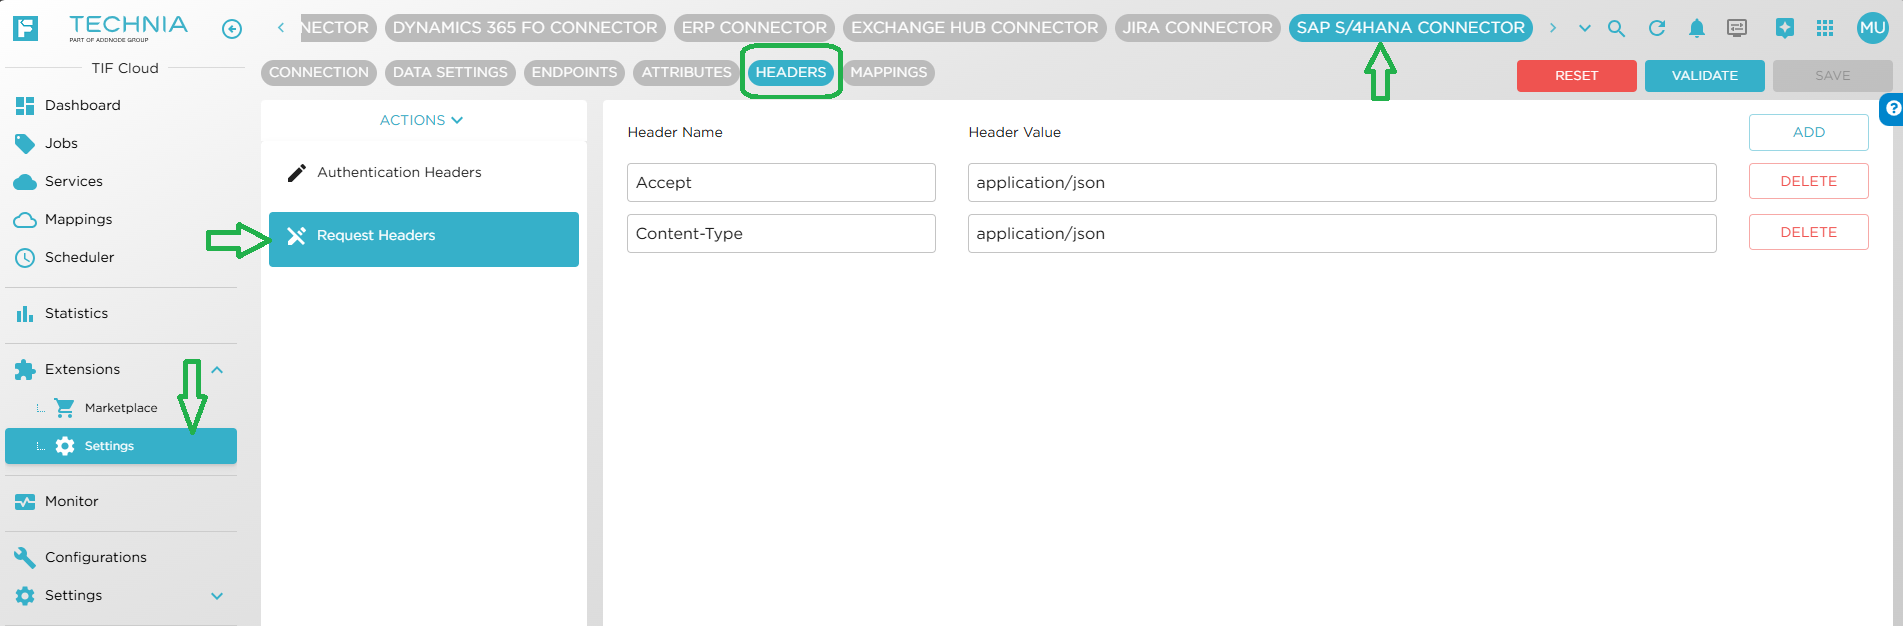The image size is (1903, 626).
Task: Open Marketplace cart icon
Action: (65, 407)
